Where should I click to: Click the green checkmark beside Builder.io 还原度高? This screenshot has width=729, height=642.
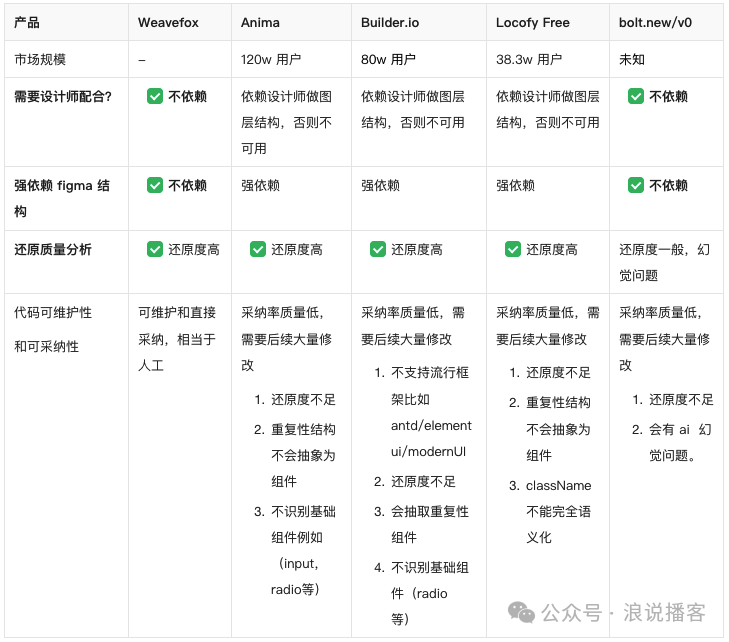(378, 249)
